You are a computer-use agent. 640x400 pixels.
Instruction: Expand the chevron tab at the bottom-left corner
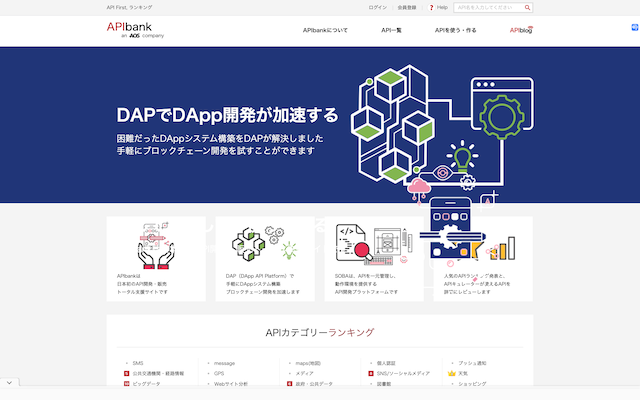click(x=9, y=383)
